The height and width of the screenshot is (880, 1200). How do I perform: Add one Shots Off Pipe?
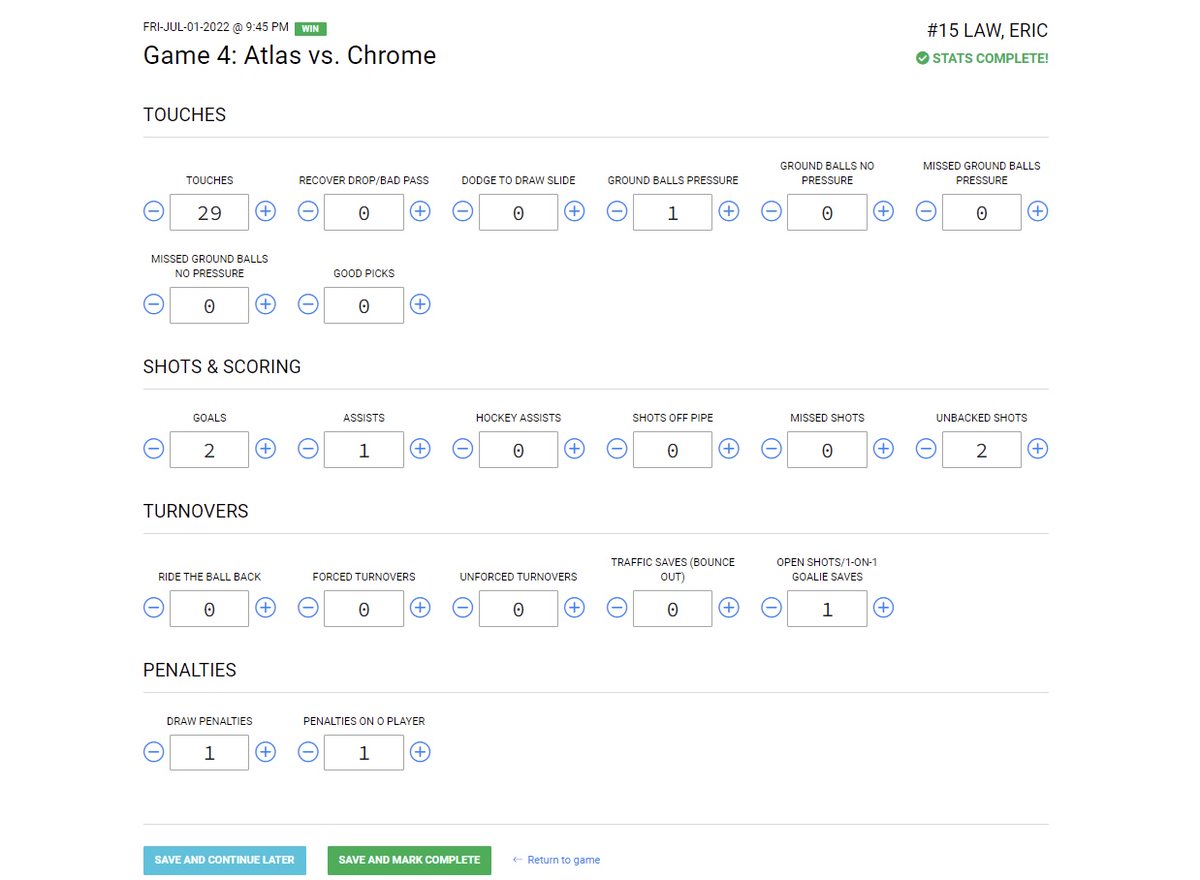[x=729, y=449]
